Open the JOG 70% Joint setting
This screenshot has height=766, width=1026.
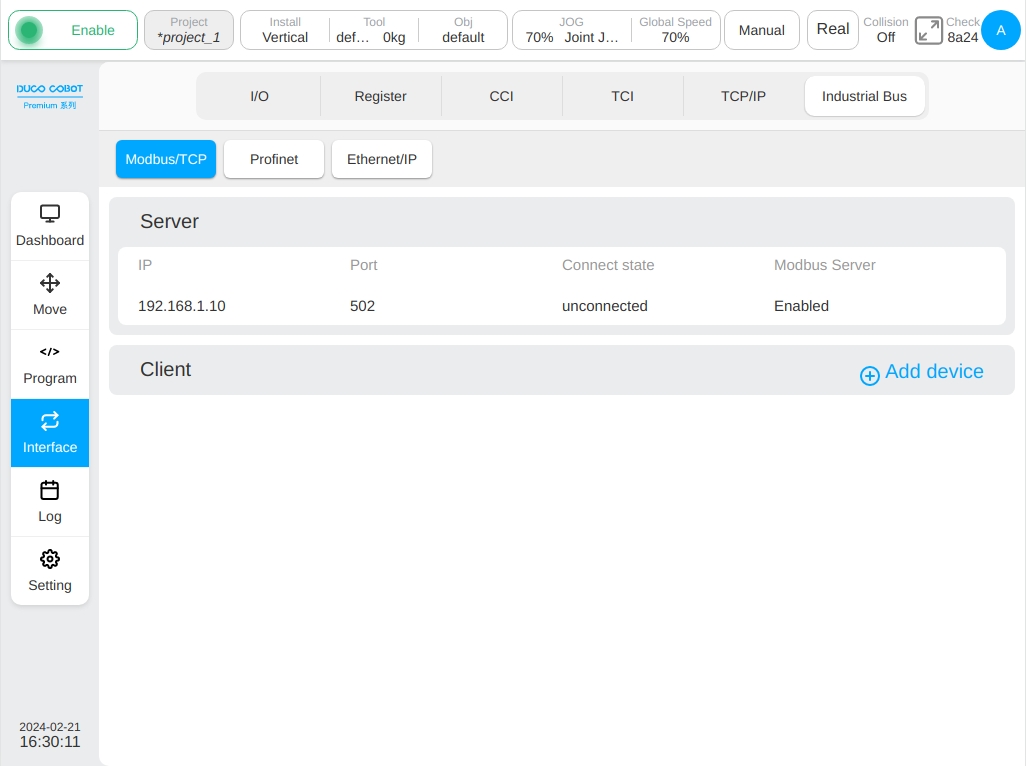click(x=571, y=30)
